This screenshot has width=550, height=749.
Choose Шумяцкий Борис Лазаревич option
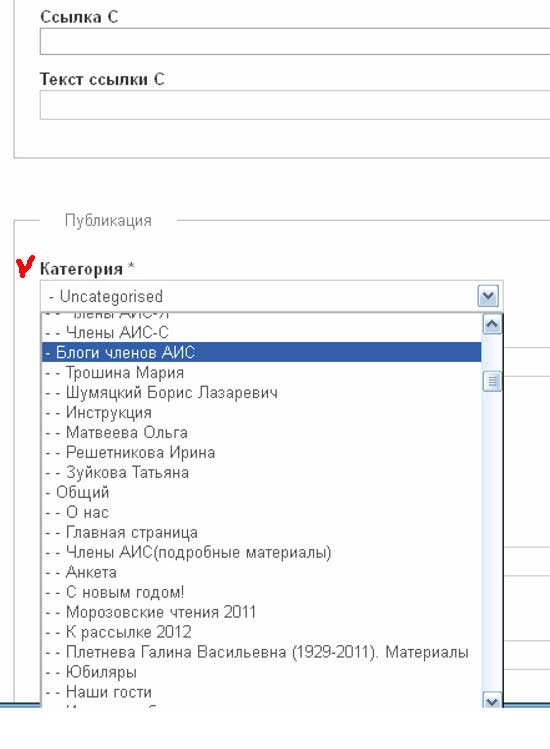[x=261, y=392]
